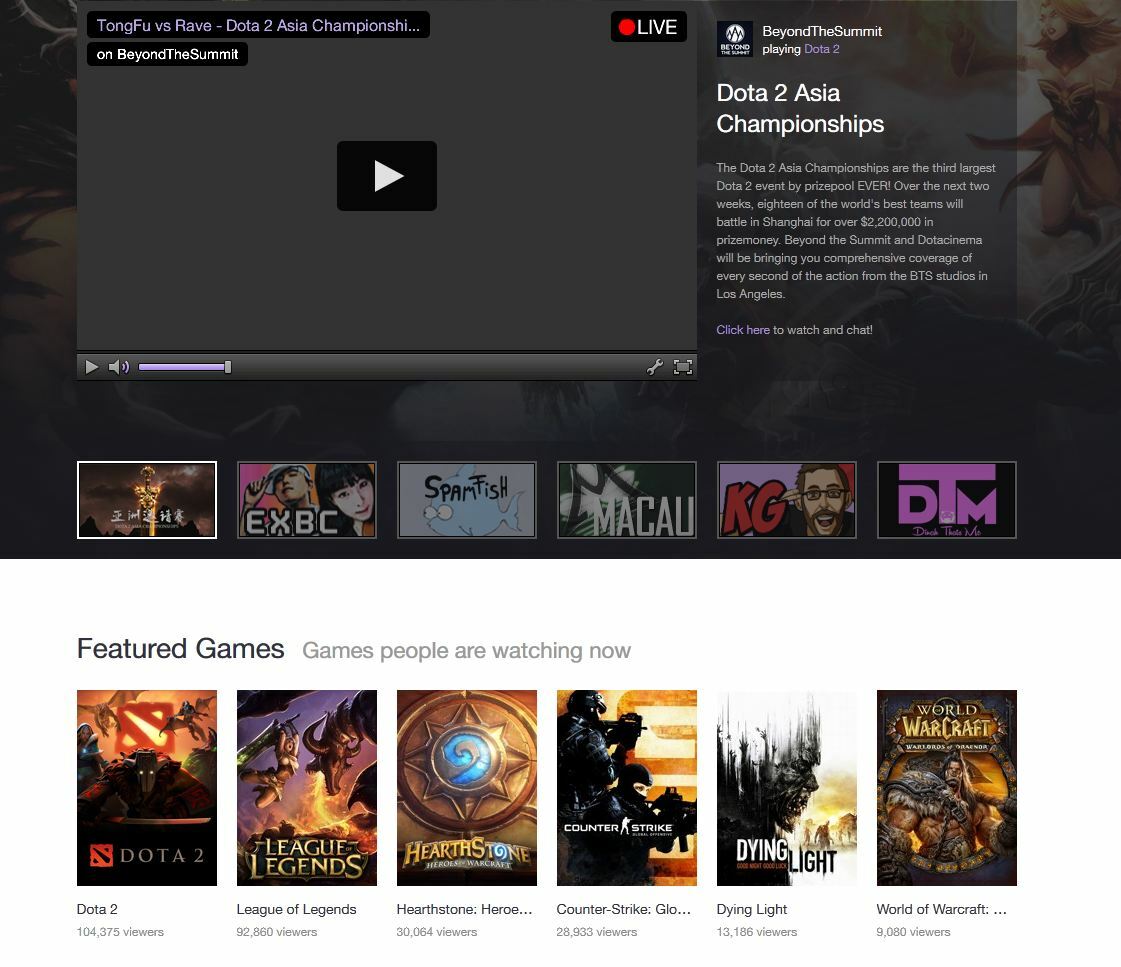Screen dimensions: 1121x967
Task: Select the DTM featured stream thumbnail
Action: (947, 500)
